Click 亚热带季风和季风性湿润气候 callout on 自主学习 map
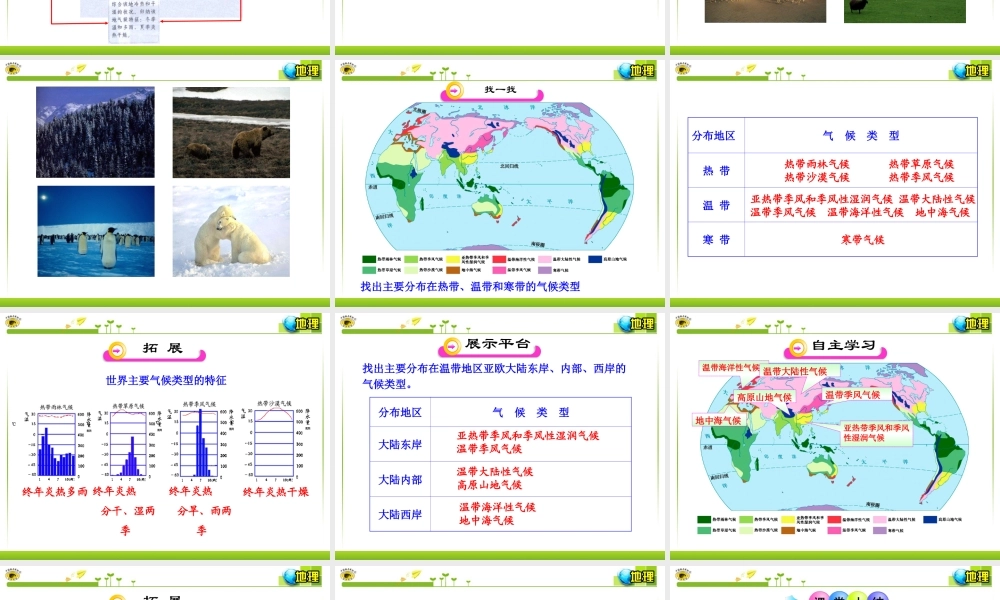The width and height of the screenshot is (1000, 600). [x=876, y=433]
